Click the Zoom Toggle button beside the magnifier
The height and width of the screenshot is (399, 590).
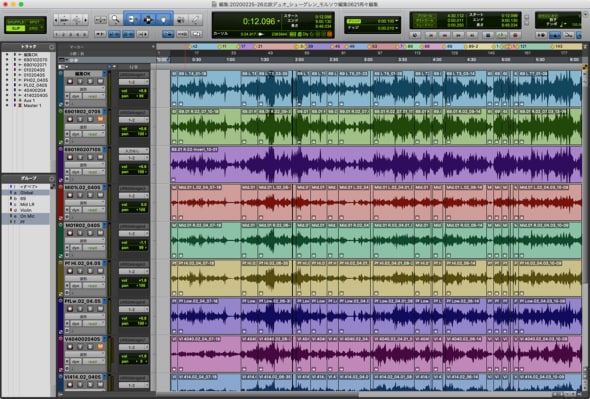(100, 20)
